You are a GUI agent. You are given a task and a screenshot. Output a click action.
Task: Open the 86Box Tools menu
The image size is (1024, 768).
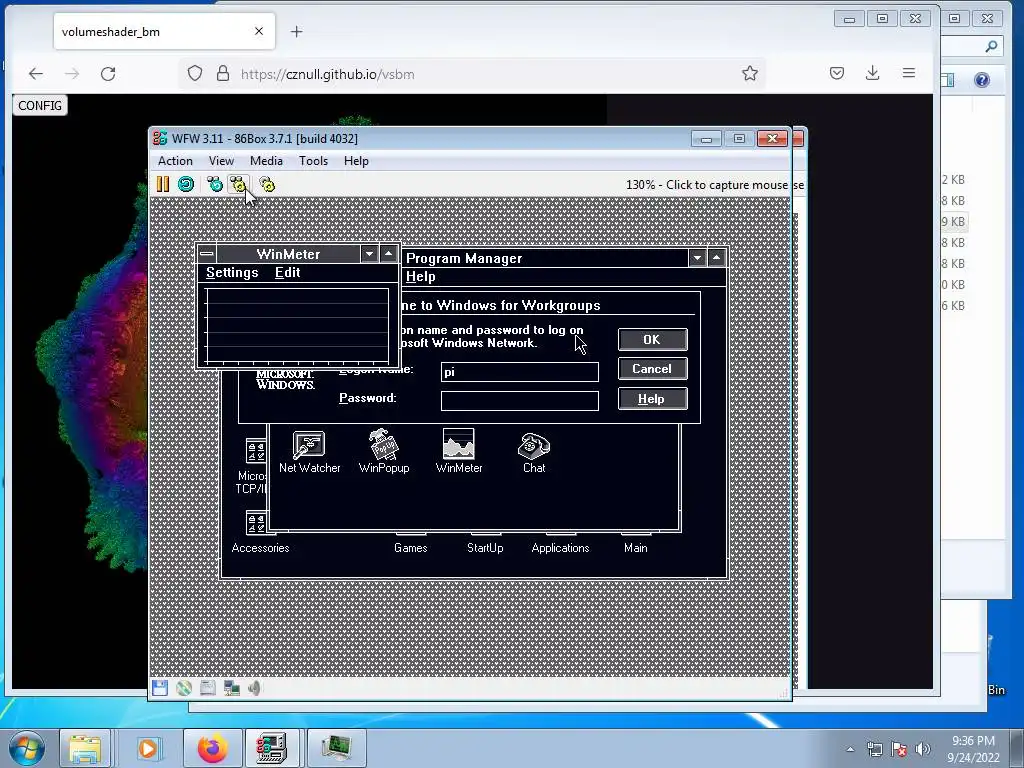(x=313, y=161)
